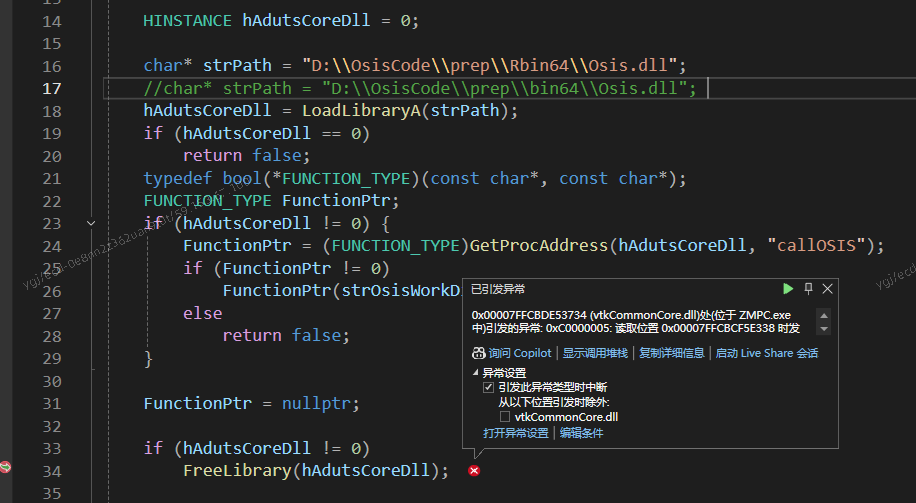Open 打开异常设置 link
Image resolution: width=916 pixels, height=503 pixels.
click(x=516, y=433)
